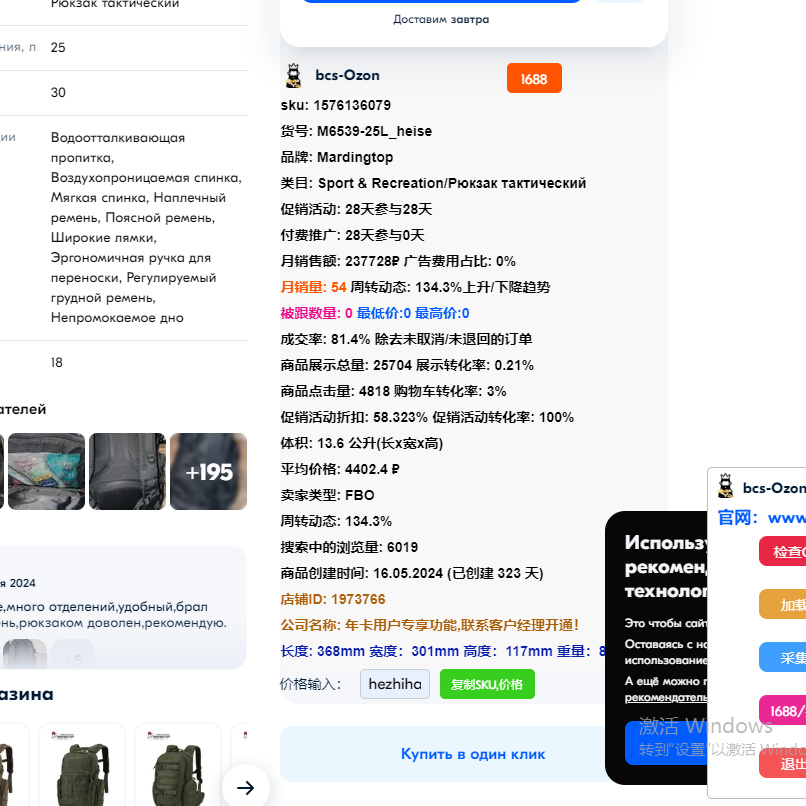Click the orange 加载 sidebar button
This screenshot has width=806, height=806.
[790, 605]
